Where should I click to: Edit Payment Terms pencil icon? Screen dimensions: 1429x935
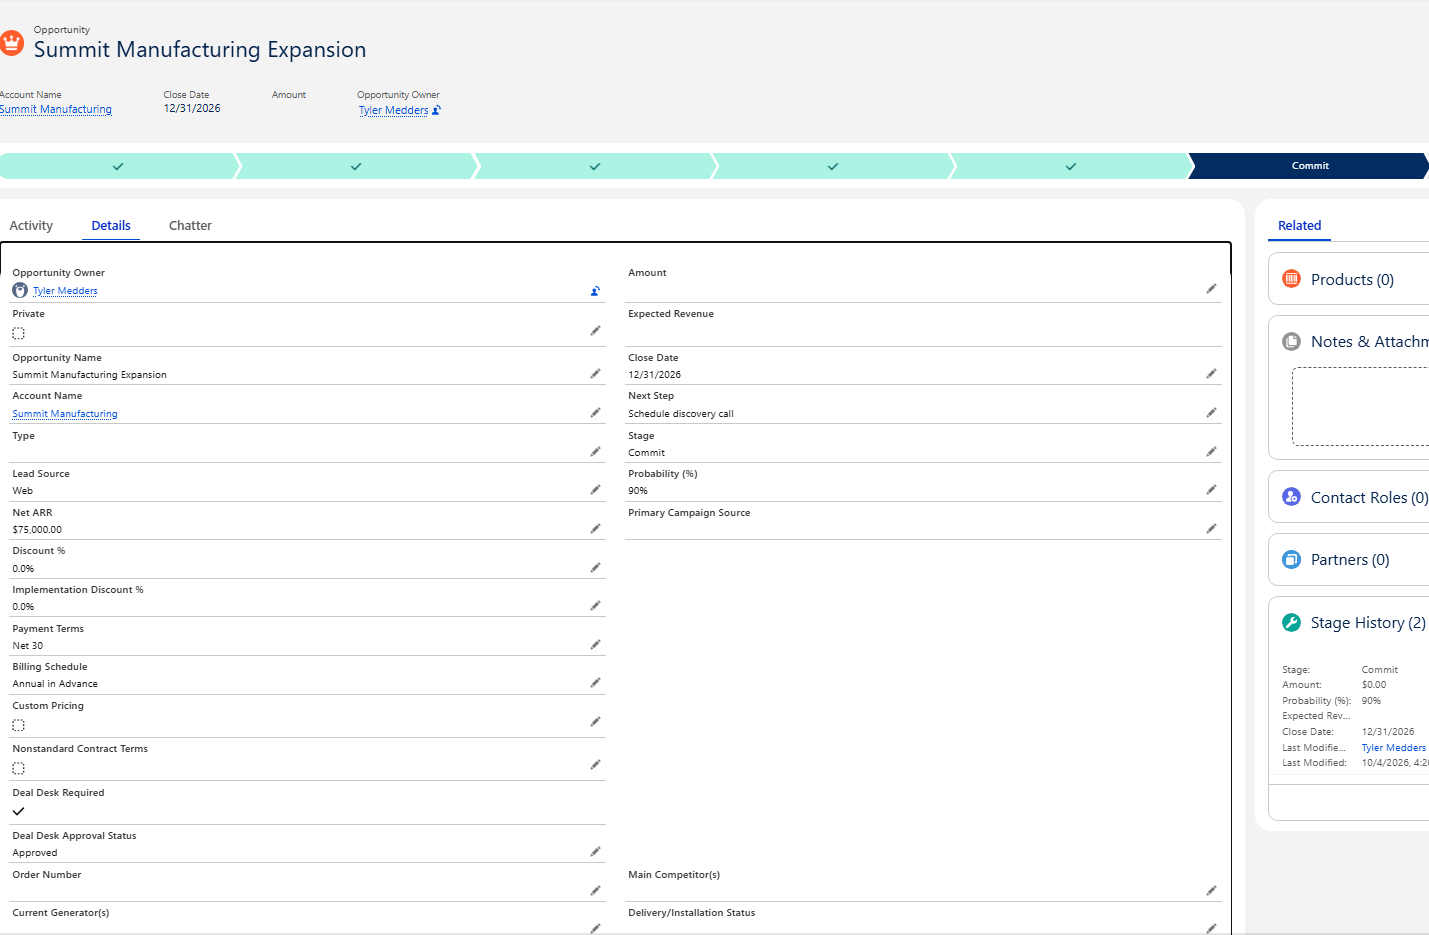pyautogui.click(x=595, y=644)
